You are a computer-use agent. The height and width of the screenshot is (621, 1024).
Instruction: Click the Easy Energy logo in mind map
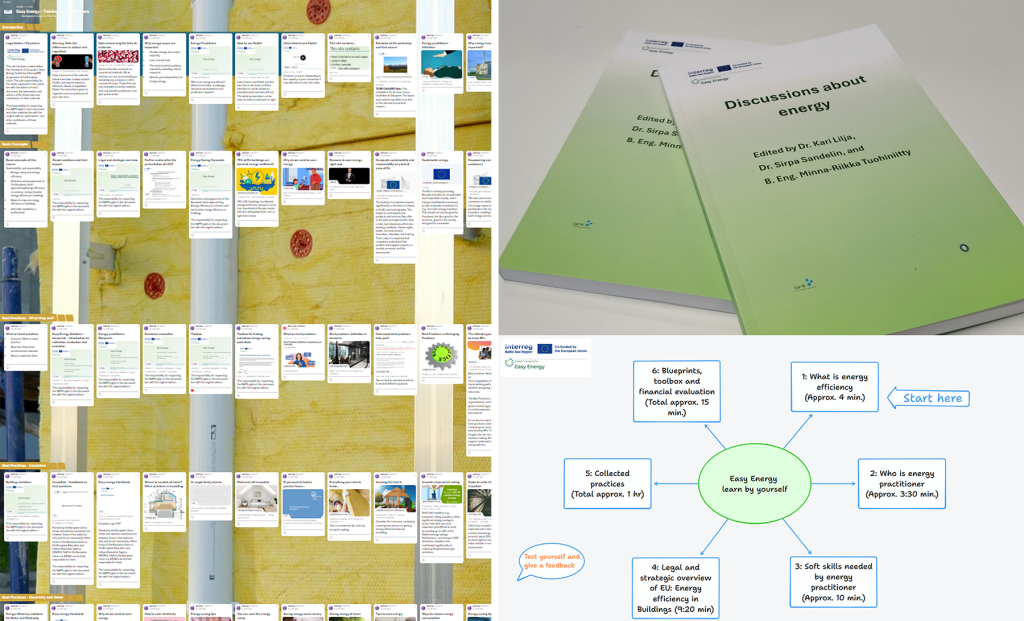click(524, 364)
